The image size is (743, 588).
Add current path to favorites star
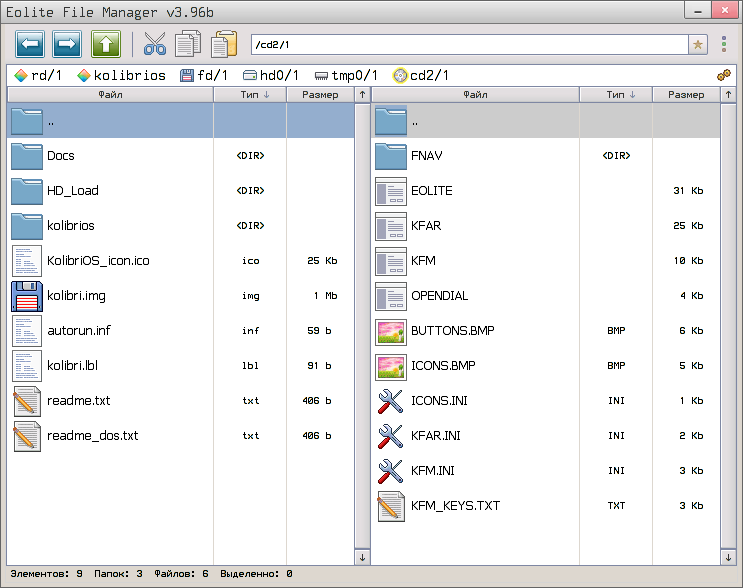pos(698,45)
